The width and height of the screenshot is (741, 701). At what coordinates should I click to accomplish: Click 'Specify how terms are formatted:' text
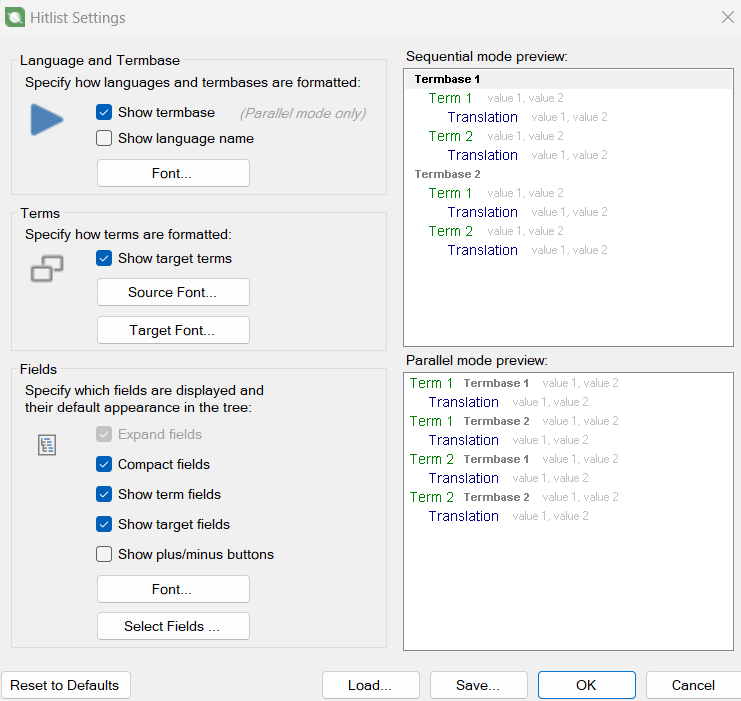tap(129, 234)
